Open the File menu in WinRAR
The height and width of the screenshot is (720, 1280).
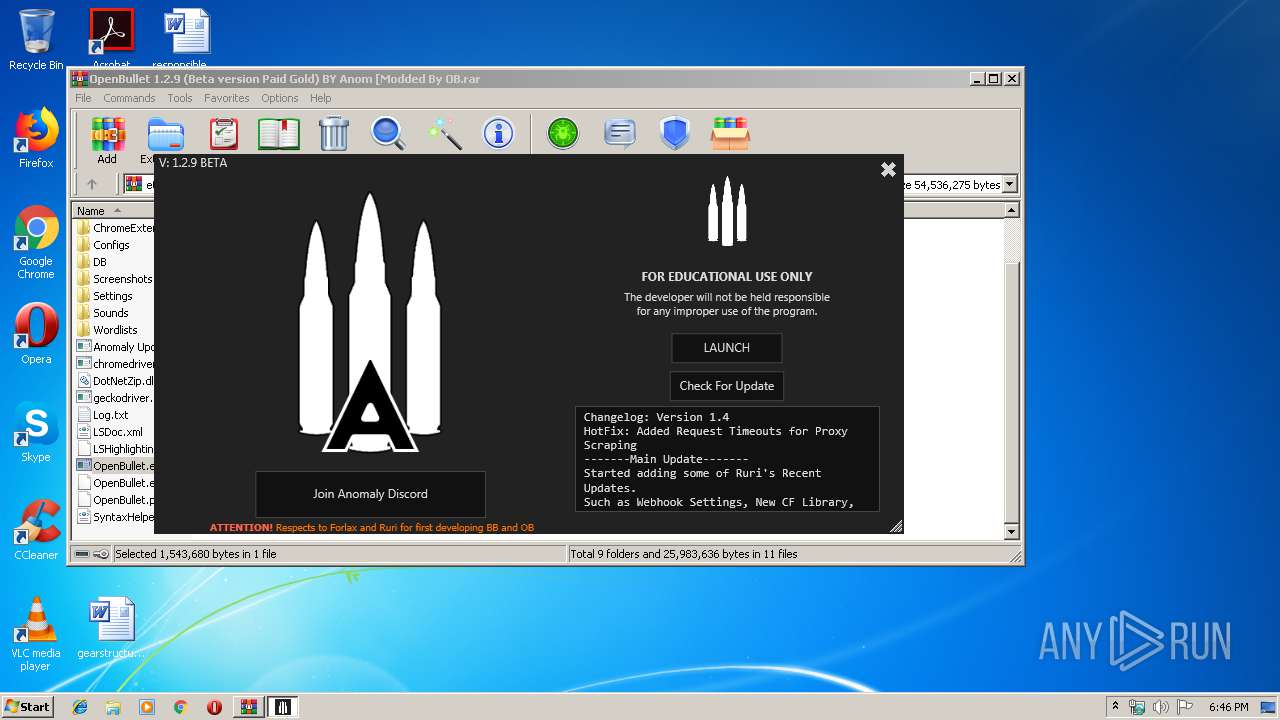[83, 98]
